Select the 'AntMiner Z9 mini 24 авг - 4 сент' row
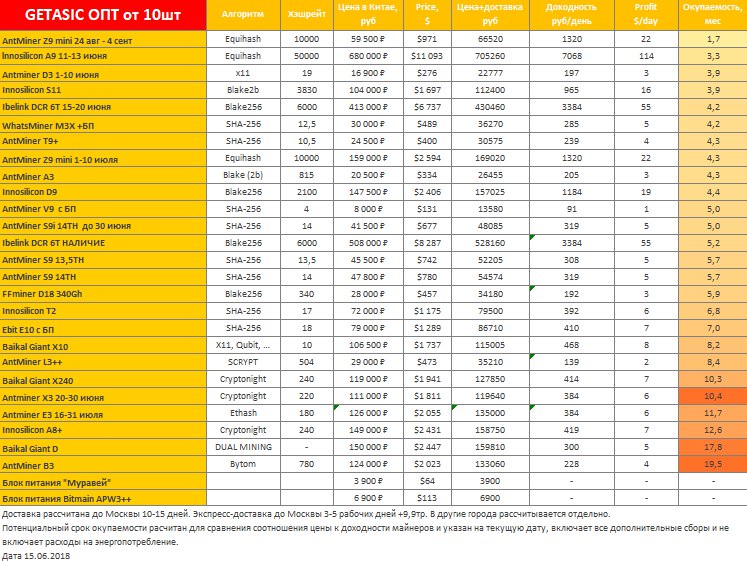747x562 pixels. pos(374,39)
